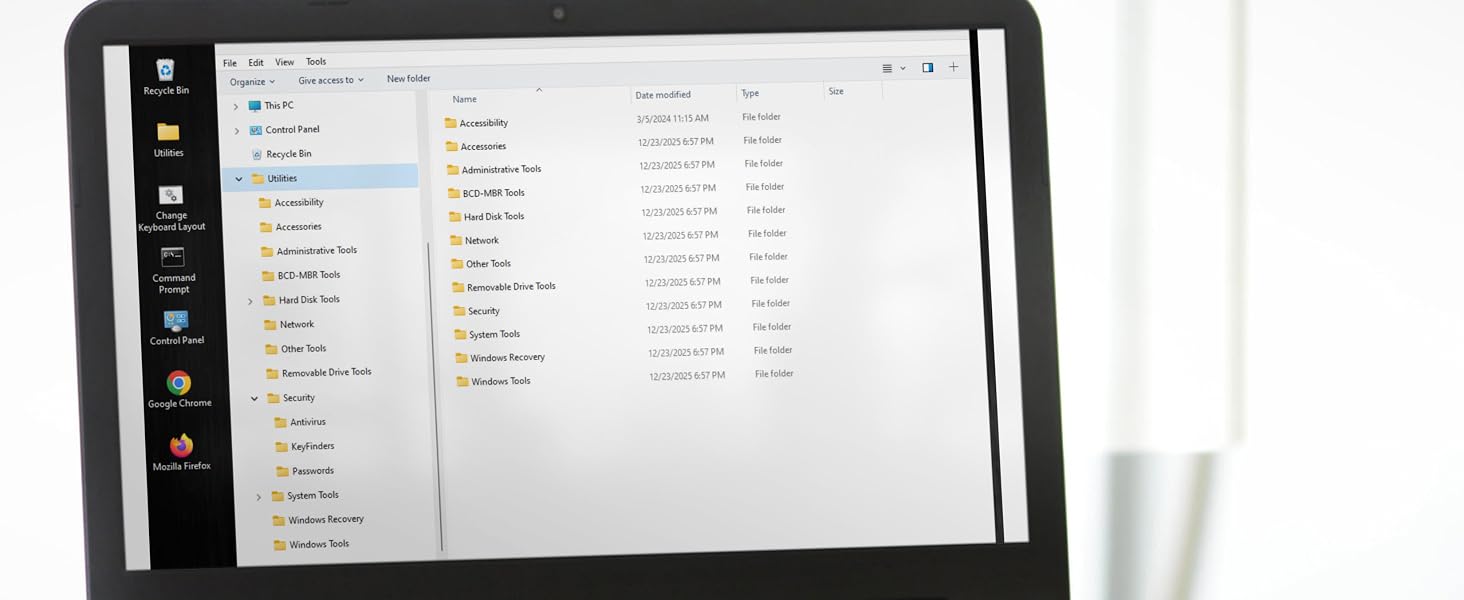The height and width of the screenshot is (600, 1464).
Task: Open the Tools menu
Action: (316, 61)
